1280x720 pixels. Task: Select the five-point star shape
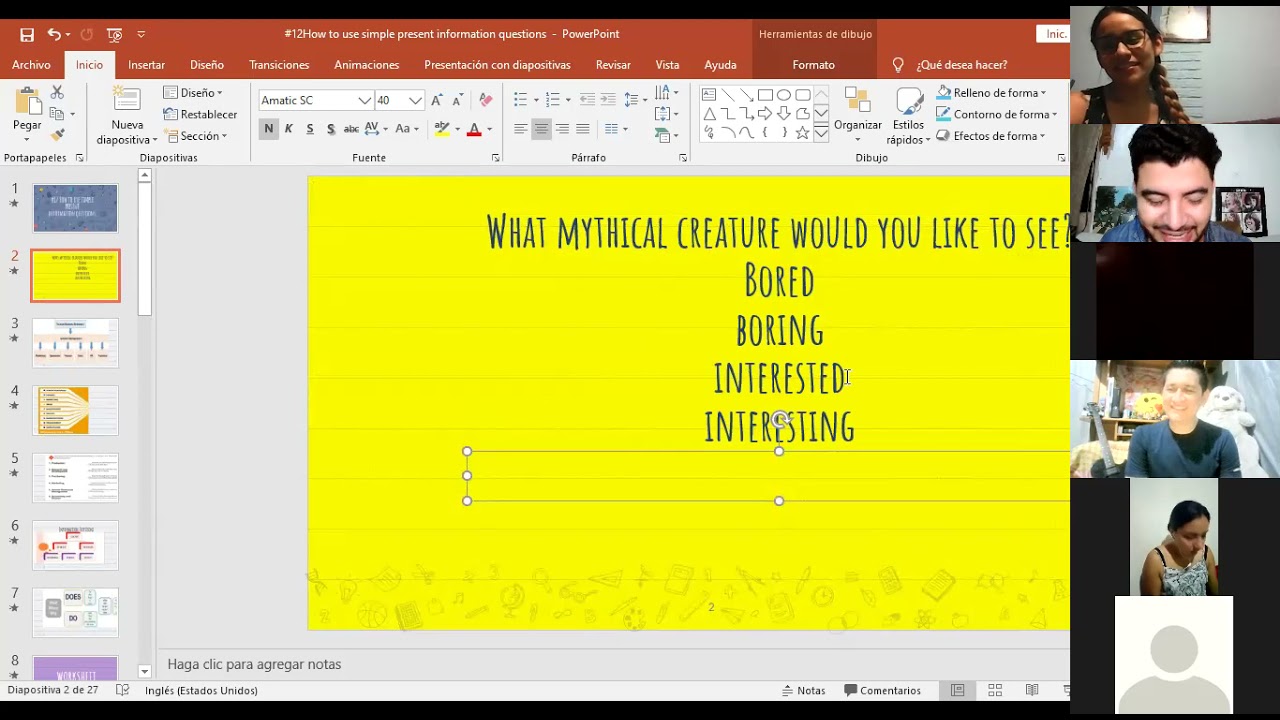802,133
